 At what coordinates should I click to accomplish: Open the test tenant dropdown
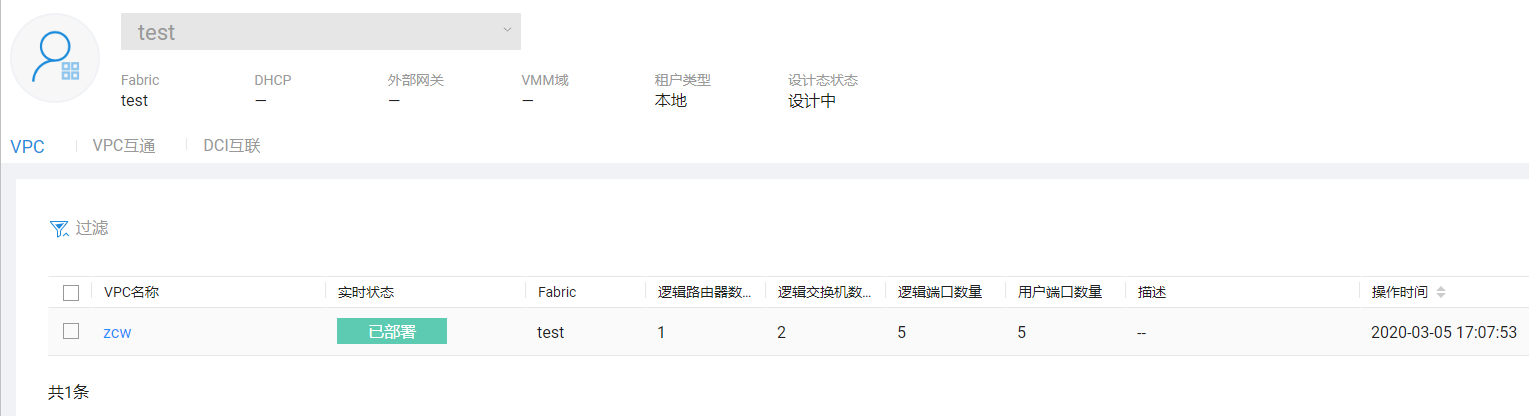[320, 32]
